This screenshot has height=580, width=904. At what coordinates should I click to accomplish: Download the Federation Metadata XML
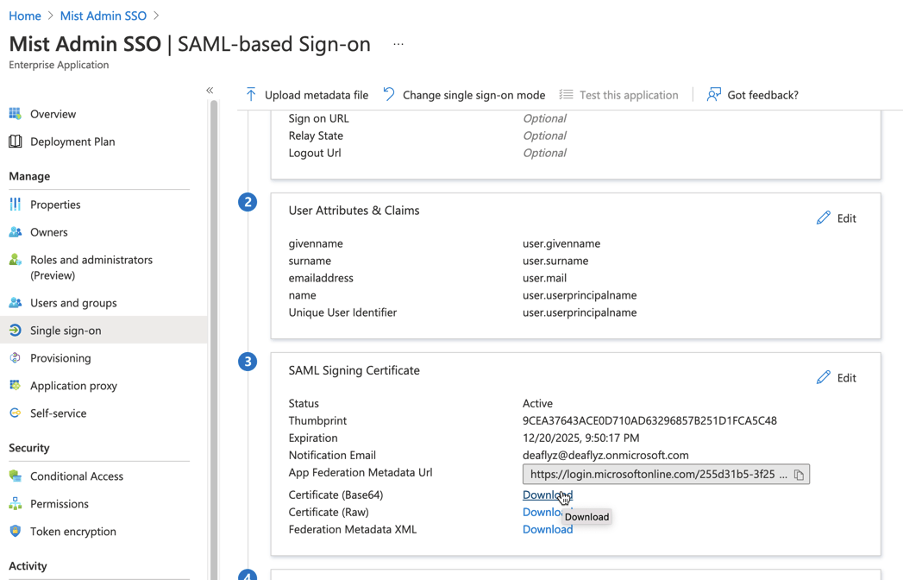pyautogui.click(x=547, y=529)
